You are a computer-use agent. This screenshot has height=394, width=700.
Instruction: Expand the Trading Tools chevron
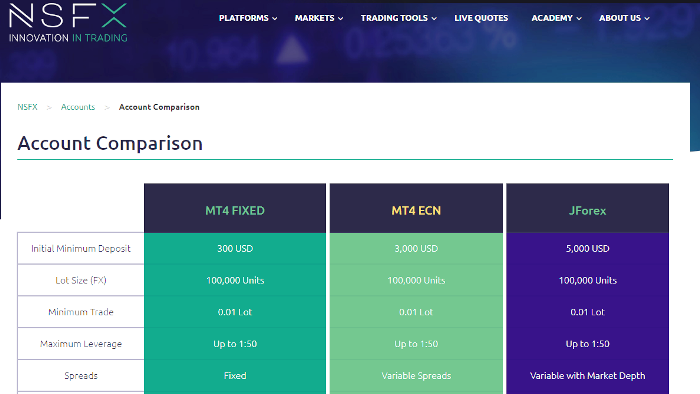pyautogui.click(x=434, y=19)
